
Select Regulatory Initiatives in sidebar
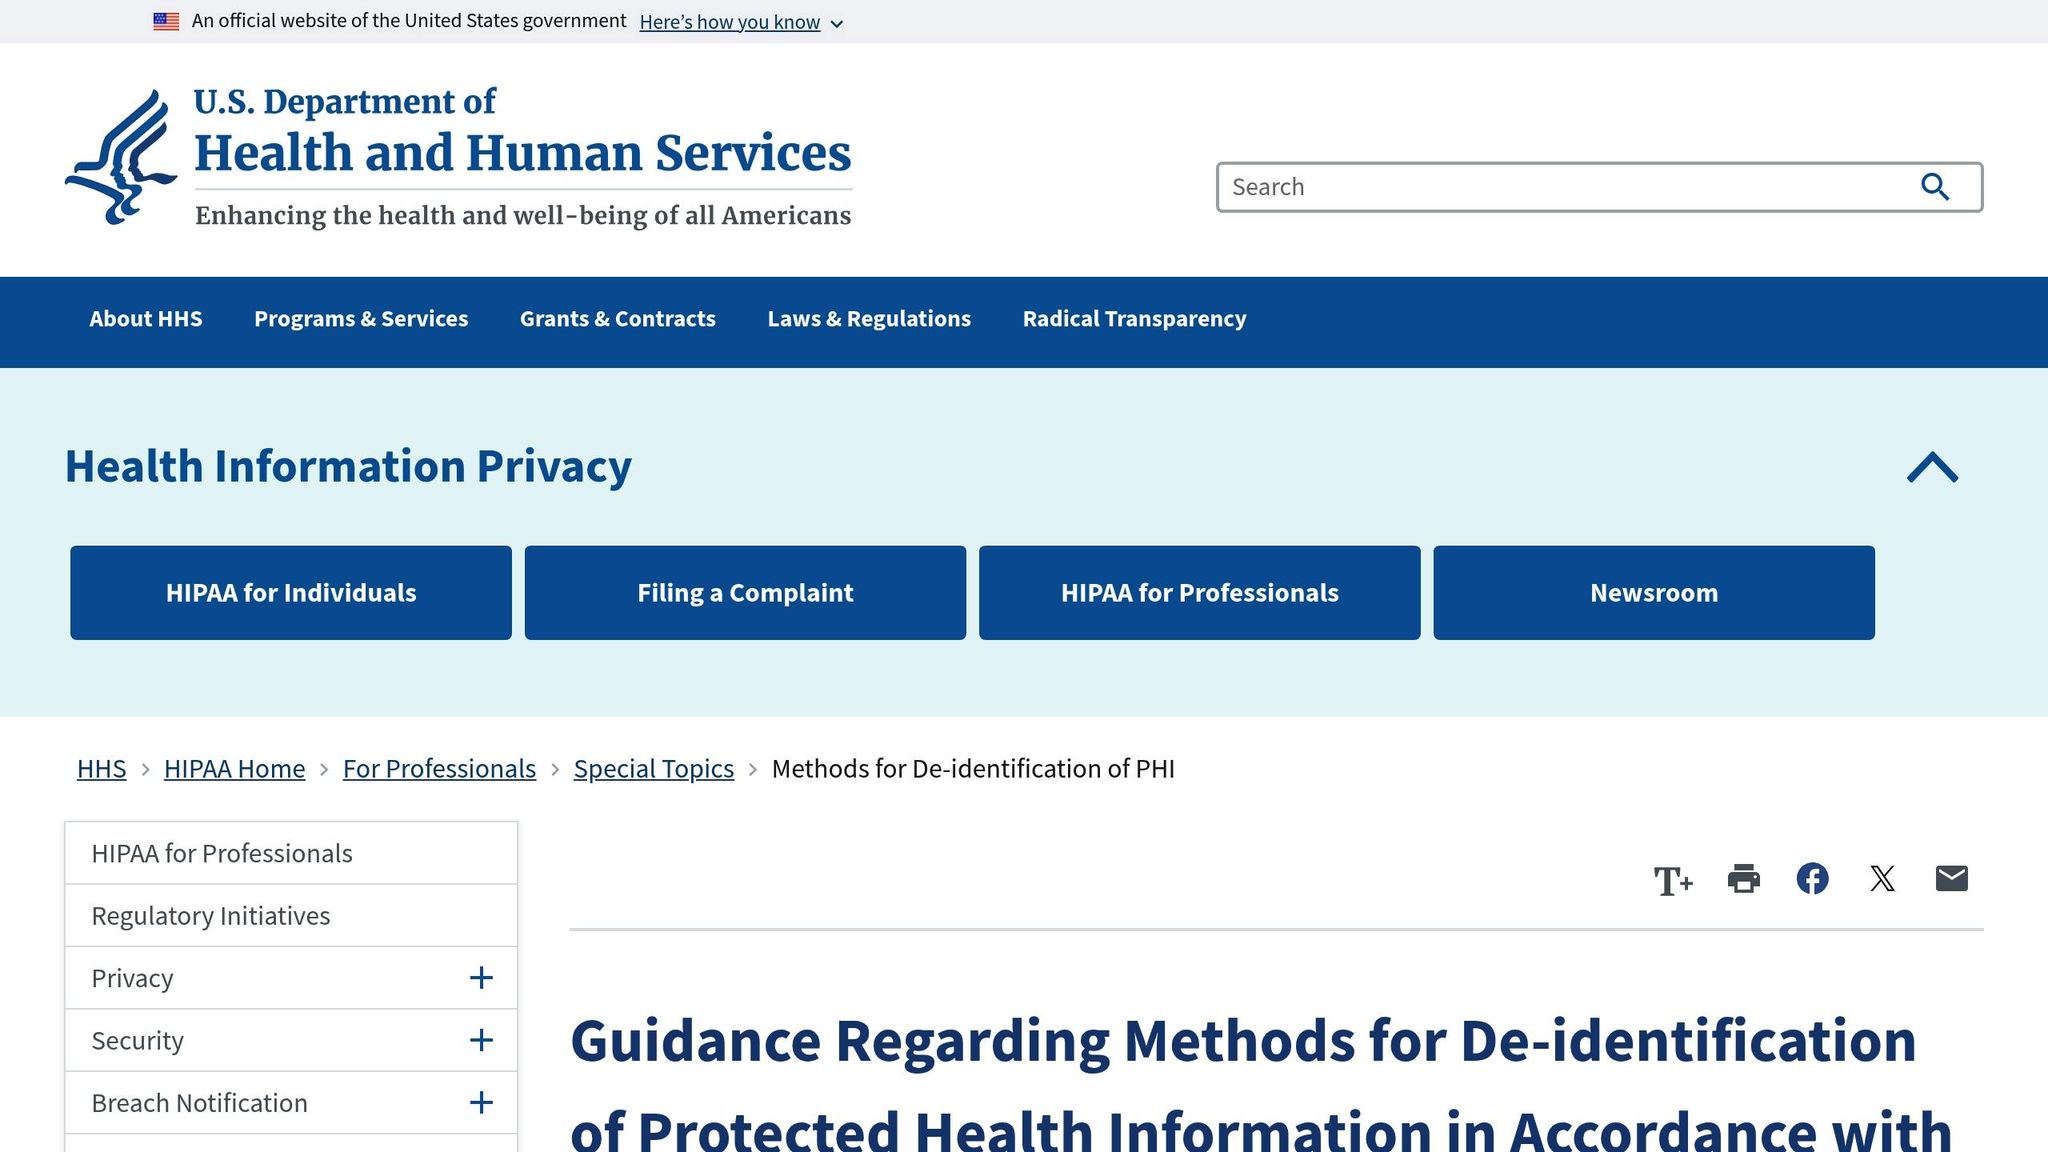[x=211, y=916]
